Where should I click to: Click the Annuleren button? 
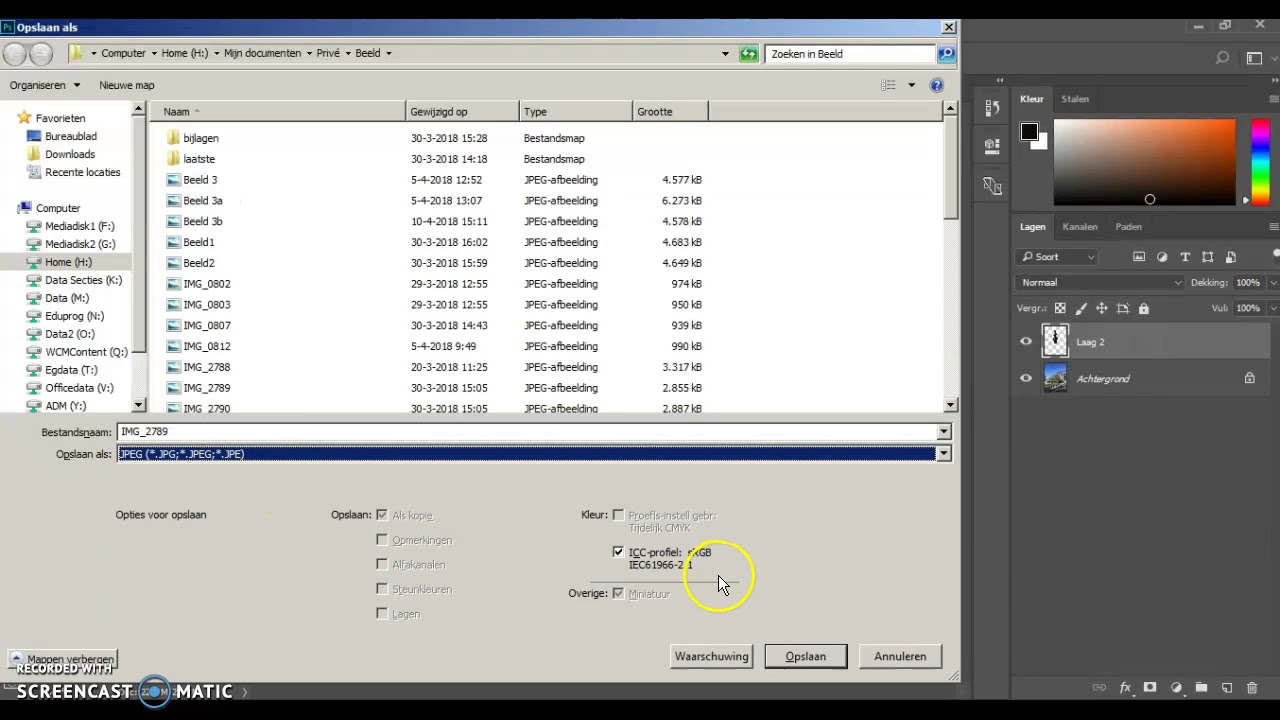pos(900,657)
